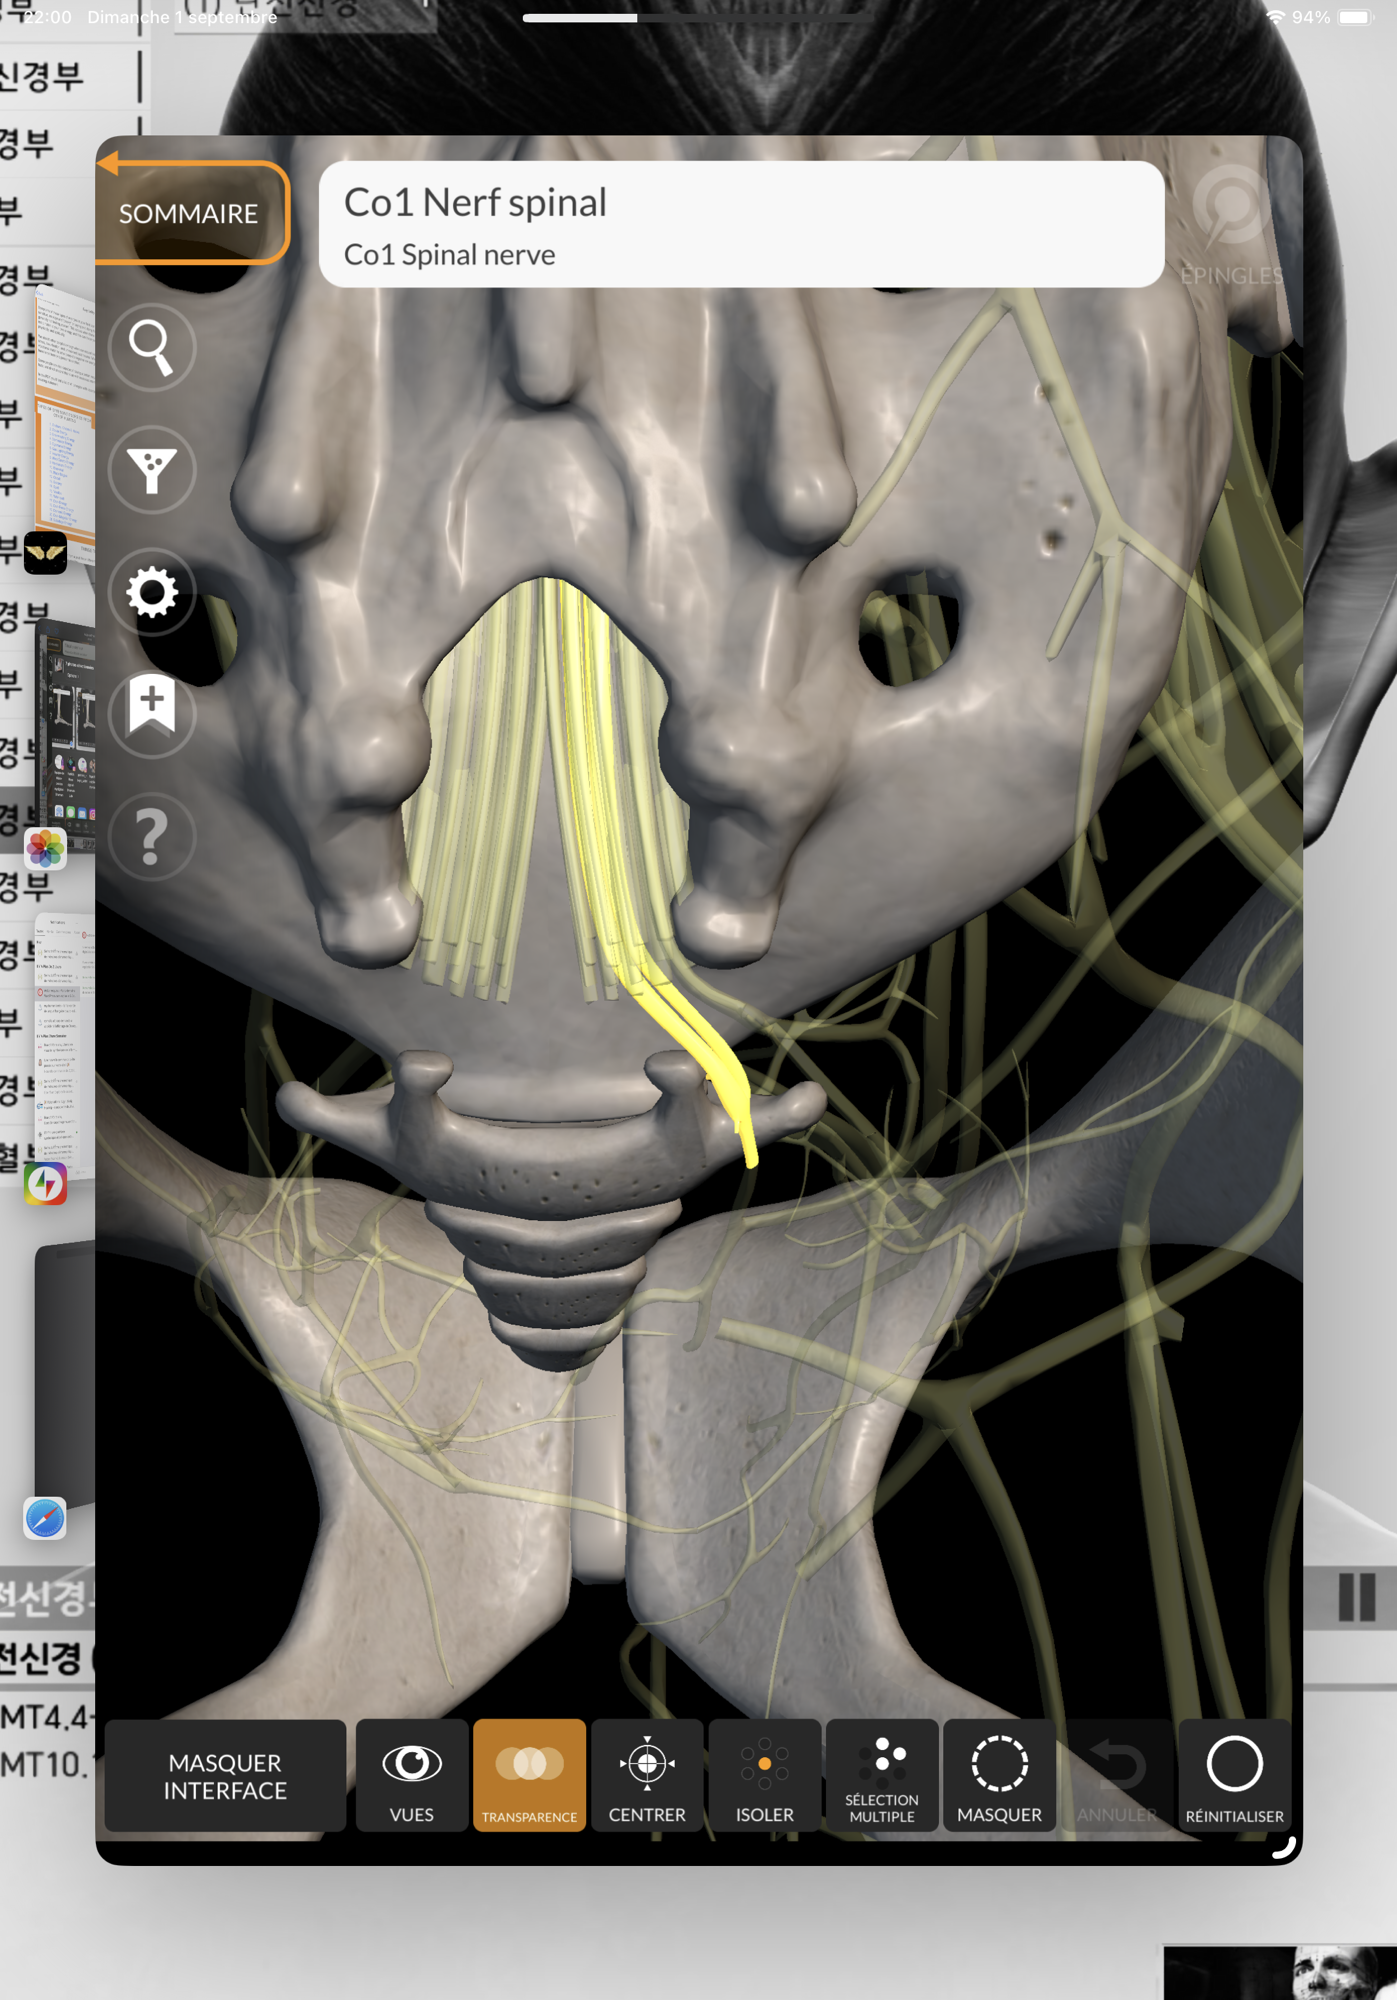Viewport: 1397px width, 2000px height.
Task: Open the Vues eye menu
Action: click(412, 1776)
